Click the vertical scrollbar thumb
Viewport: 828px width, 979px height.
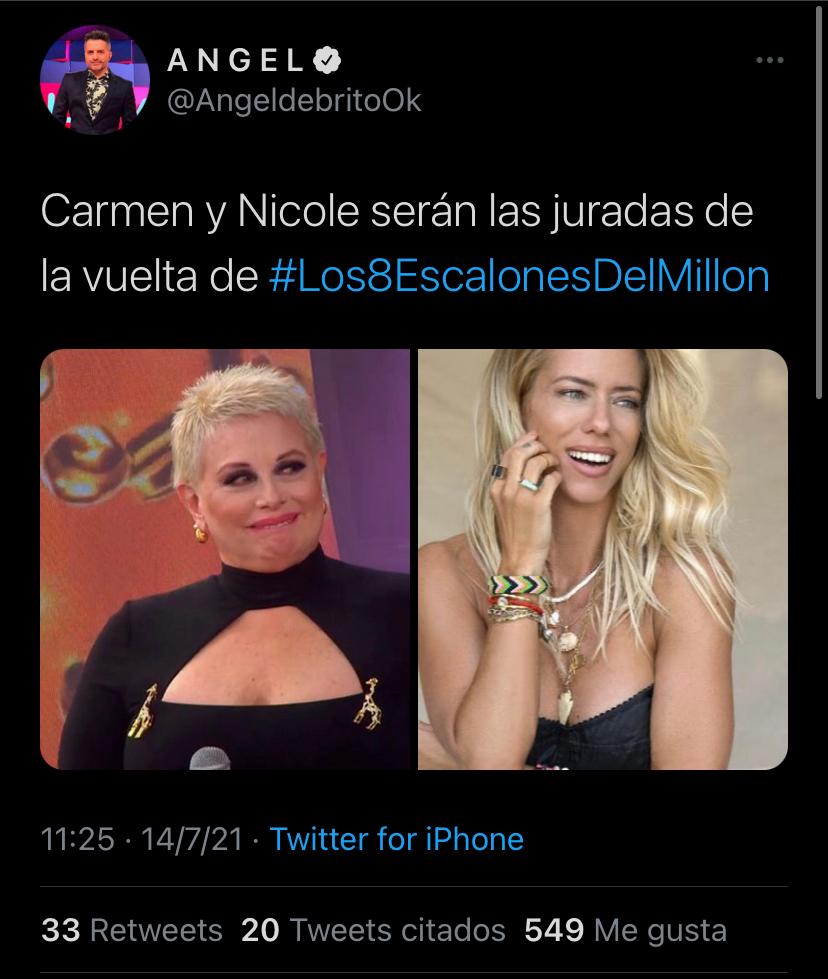pos(819,201)
